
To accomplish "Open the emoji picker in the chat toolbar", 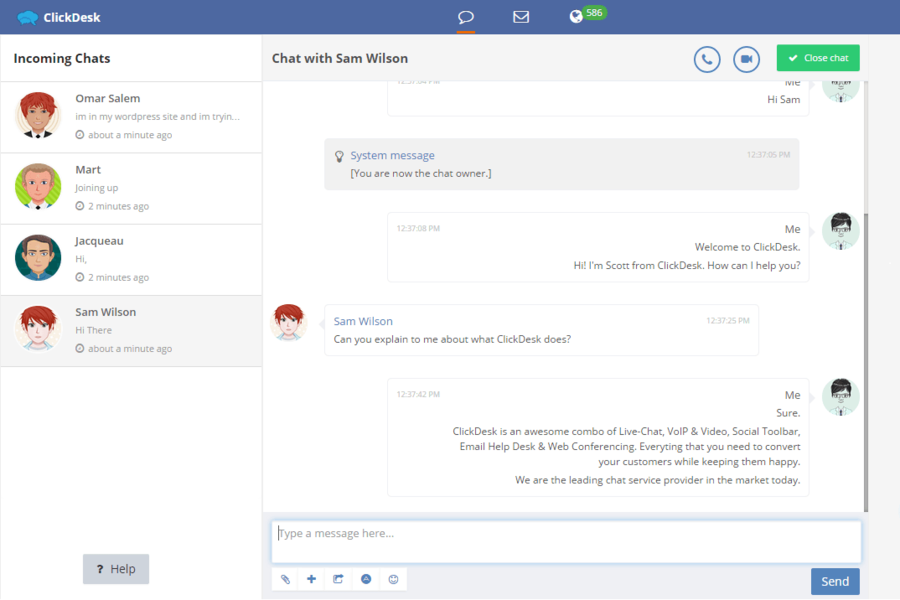I will (393, 579).
